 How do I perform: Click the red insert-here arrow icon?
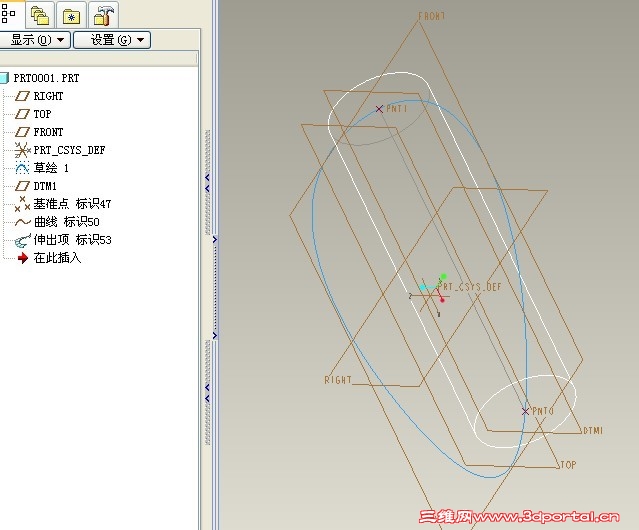[23, 258]
